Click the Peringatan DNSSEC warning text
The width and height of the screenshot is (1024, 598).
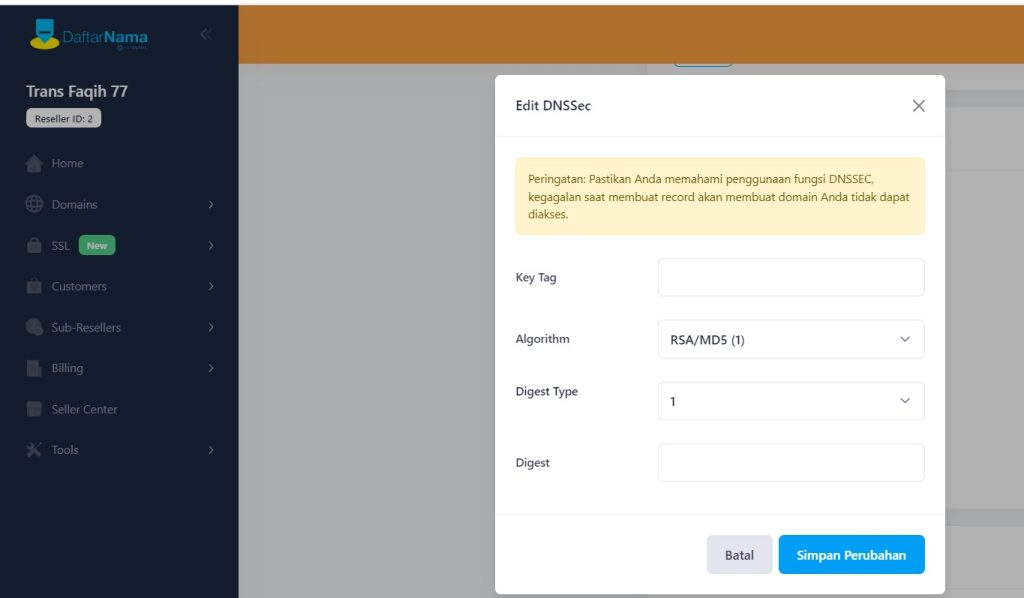coord(718,197)
